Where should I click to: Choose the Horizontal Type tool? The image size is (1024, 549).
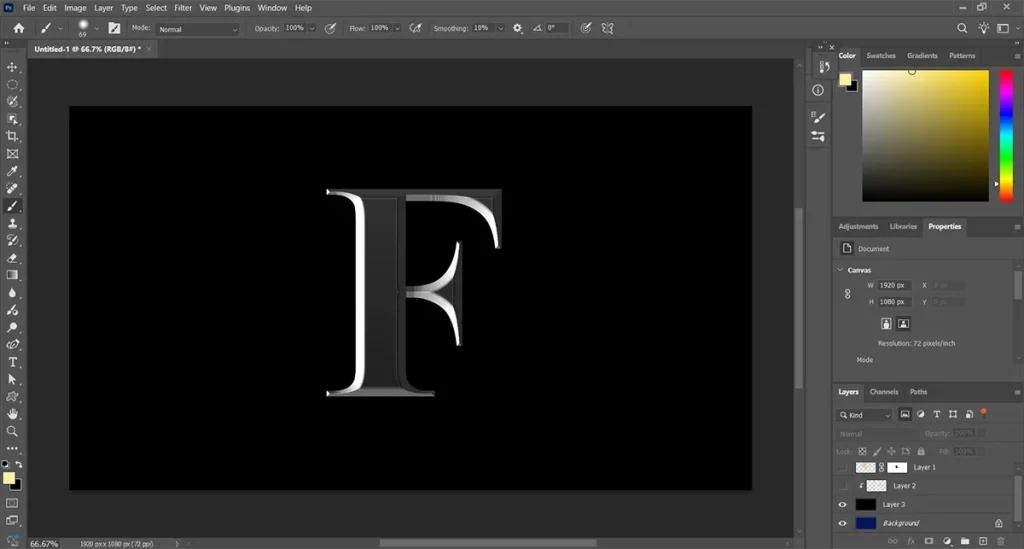pyautogui.click(x=13, y=362)
